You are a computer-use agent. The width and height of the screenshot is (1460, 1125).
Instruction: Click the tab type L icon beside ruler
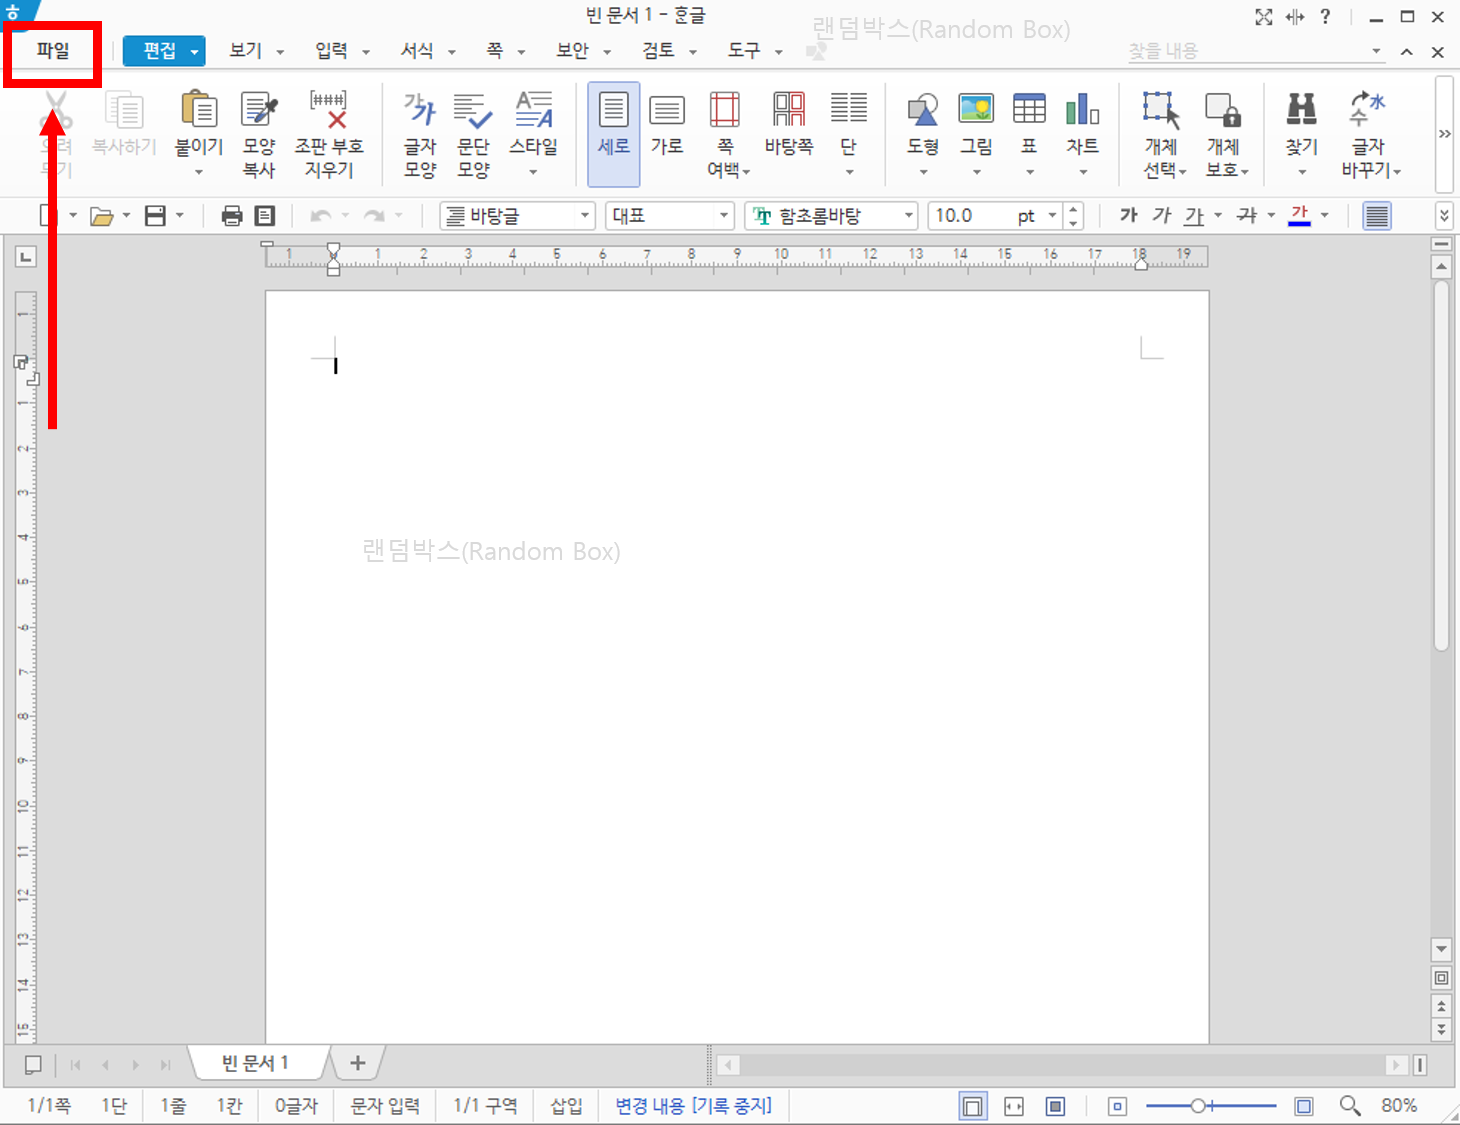[x=26, y=257]
